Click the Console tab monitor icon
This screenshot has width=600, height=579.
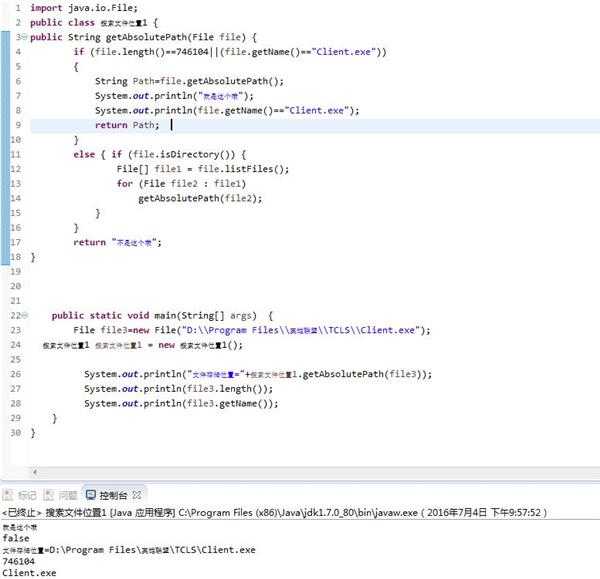[91, 495]
